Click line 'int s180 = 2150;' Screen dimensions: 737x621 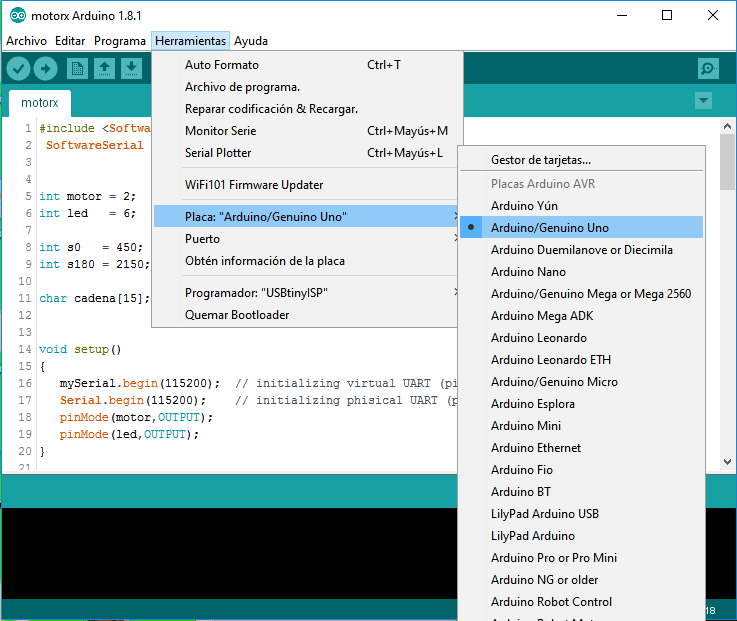[x=94, y=264]
